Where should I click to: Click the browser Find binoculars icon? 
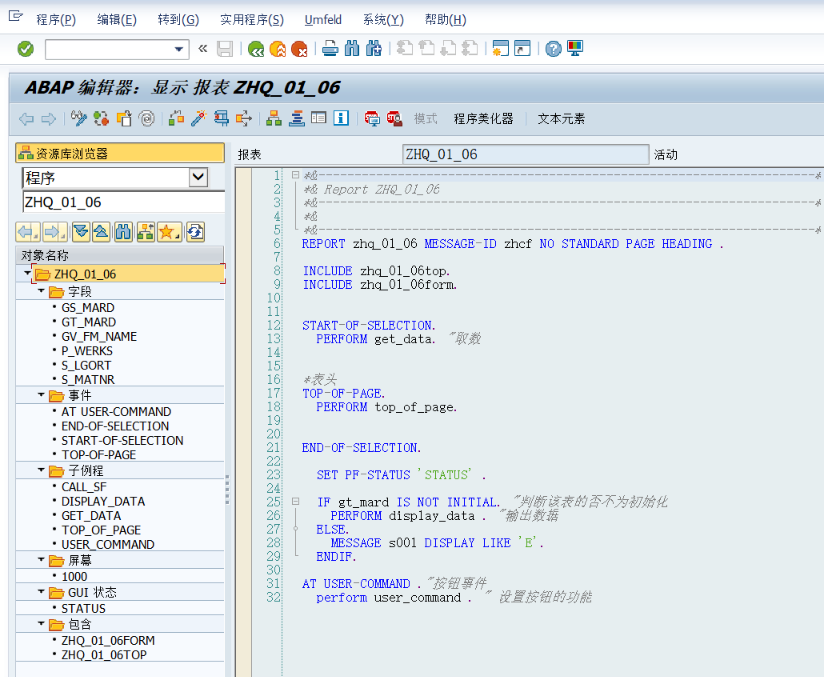[x=123, y=232]
